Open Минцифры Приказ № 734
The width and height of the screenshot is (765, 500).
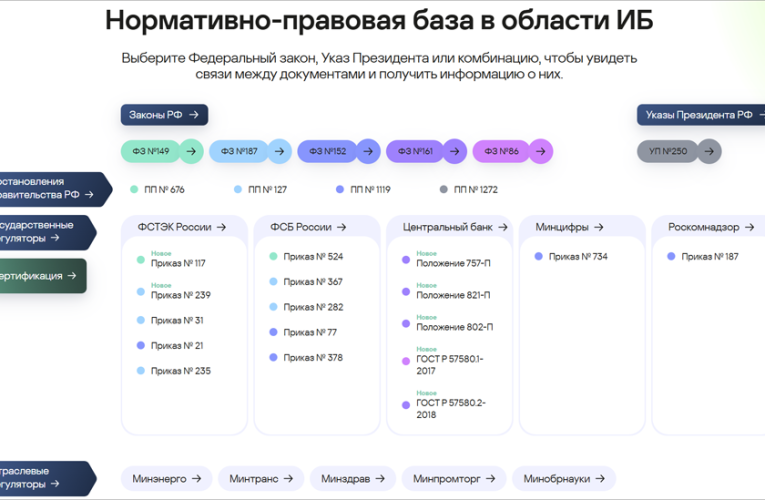[571, 256]
